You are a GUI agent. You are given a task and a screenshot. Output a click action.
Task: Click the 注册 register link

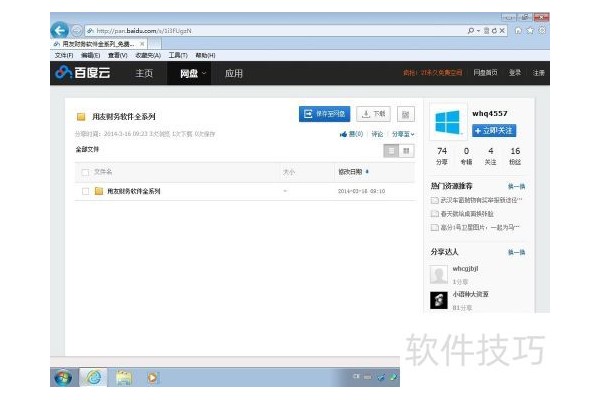pyautogui.click(x=538, y=73)
